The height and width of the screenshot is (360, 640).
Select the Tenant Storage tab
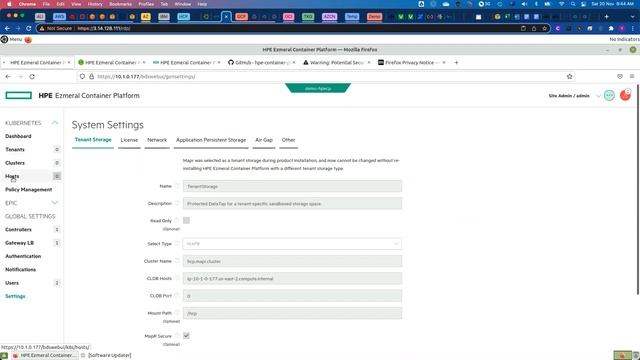[93, 140]
